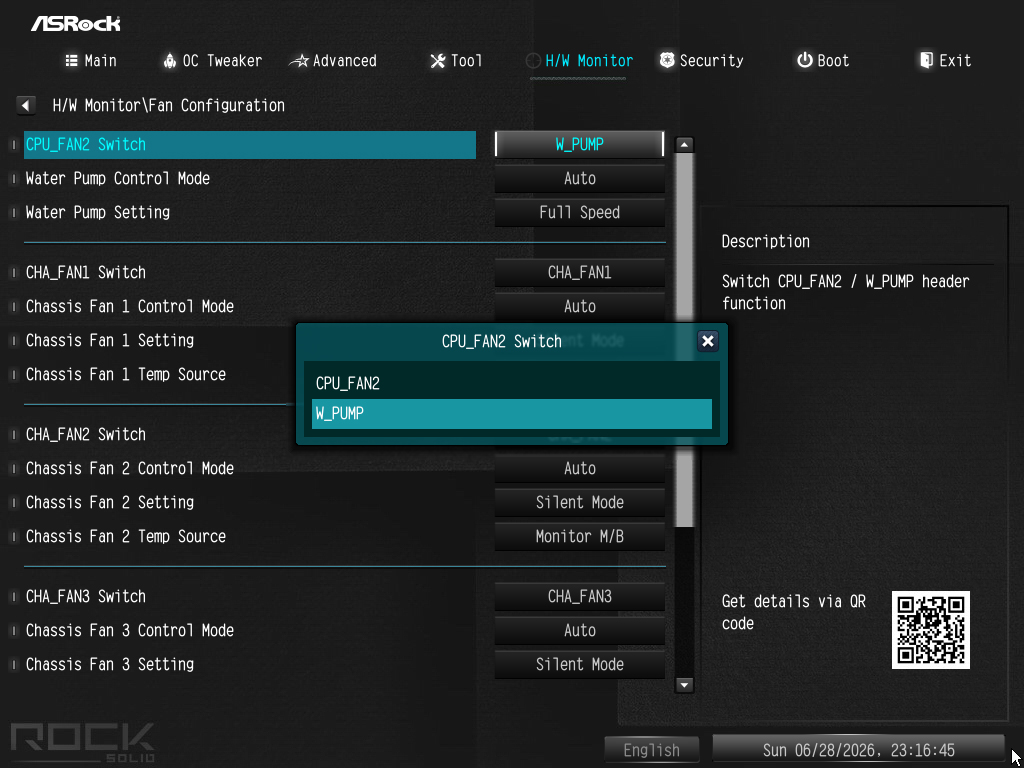Open Chassis Fan 2 Temp Source dropdown
Screen dimensions: 1024x768
coord(579,536)
